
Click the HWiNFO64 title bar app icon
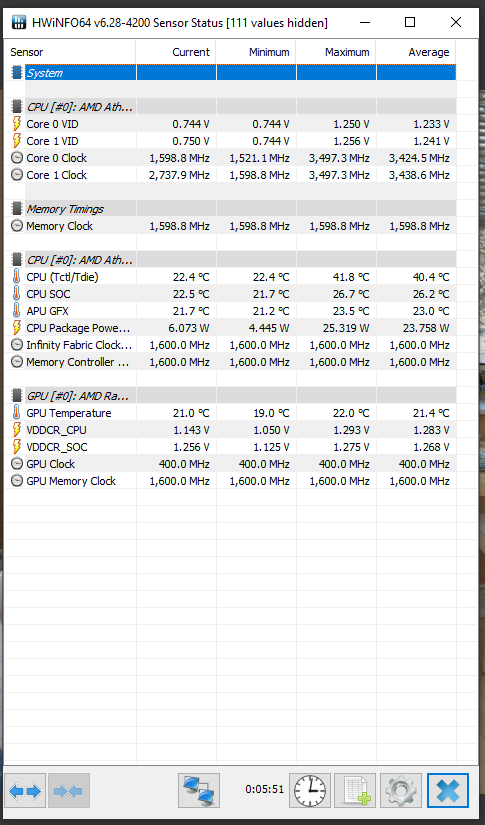click(x=19, y=22)
